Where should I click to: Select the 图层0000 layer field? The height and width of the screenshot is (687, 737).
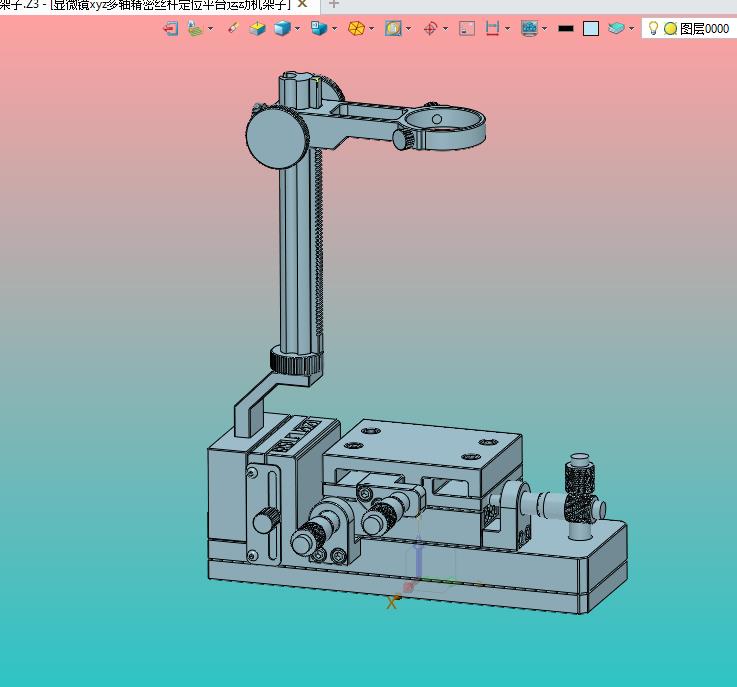click(704, 29)
